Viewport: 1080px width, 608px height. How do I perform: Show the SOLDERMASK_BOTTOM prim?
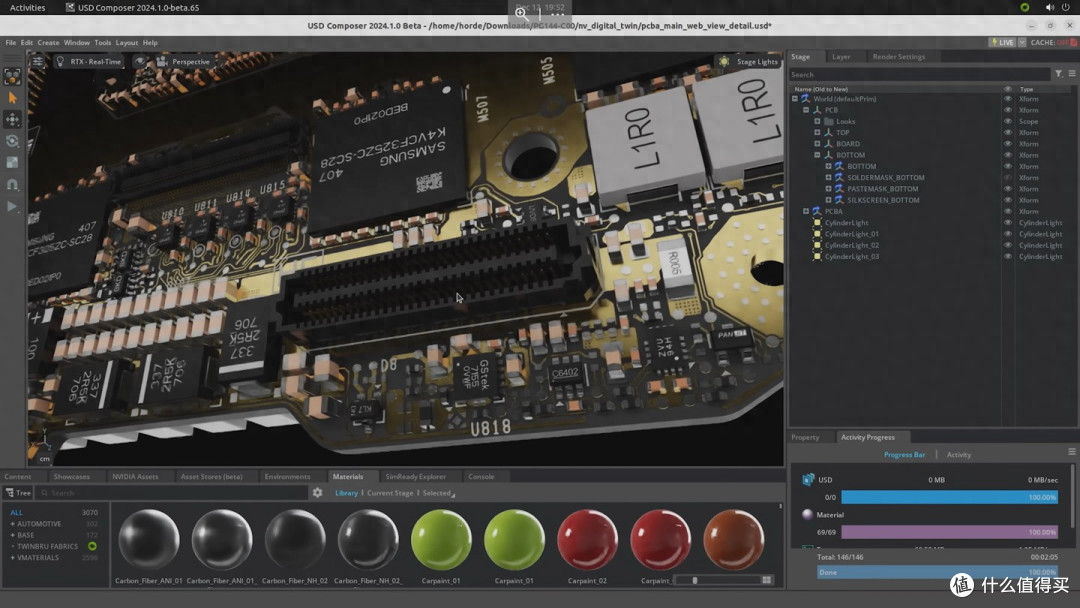pos(1008,178)
